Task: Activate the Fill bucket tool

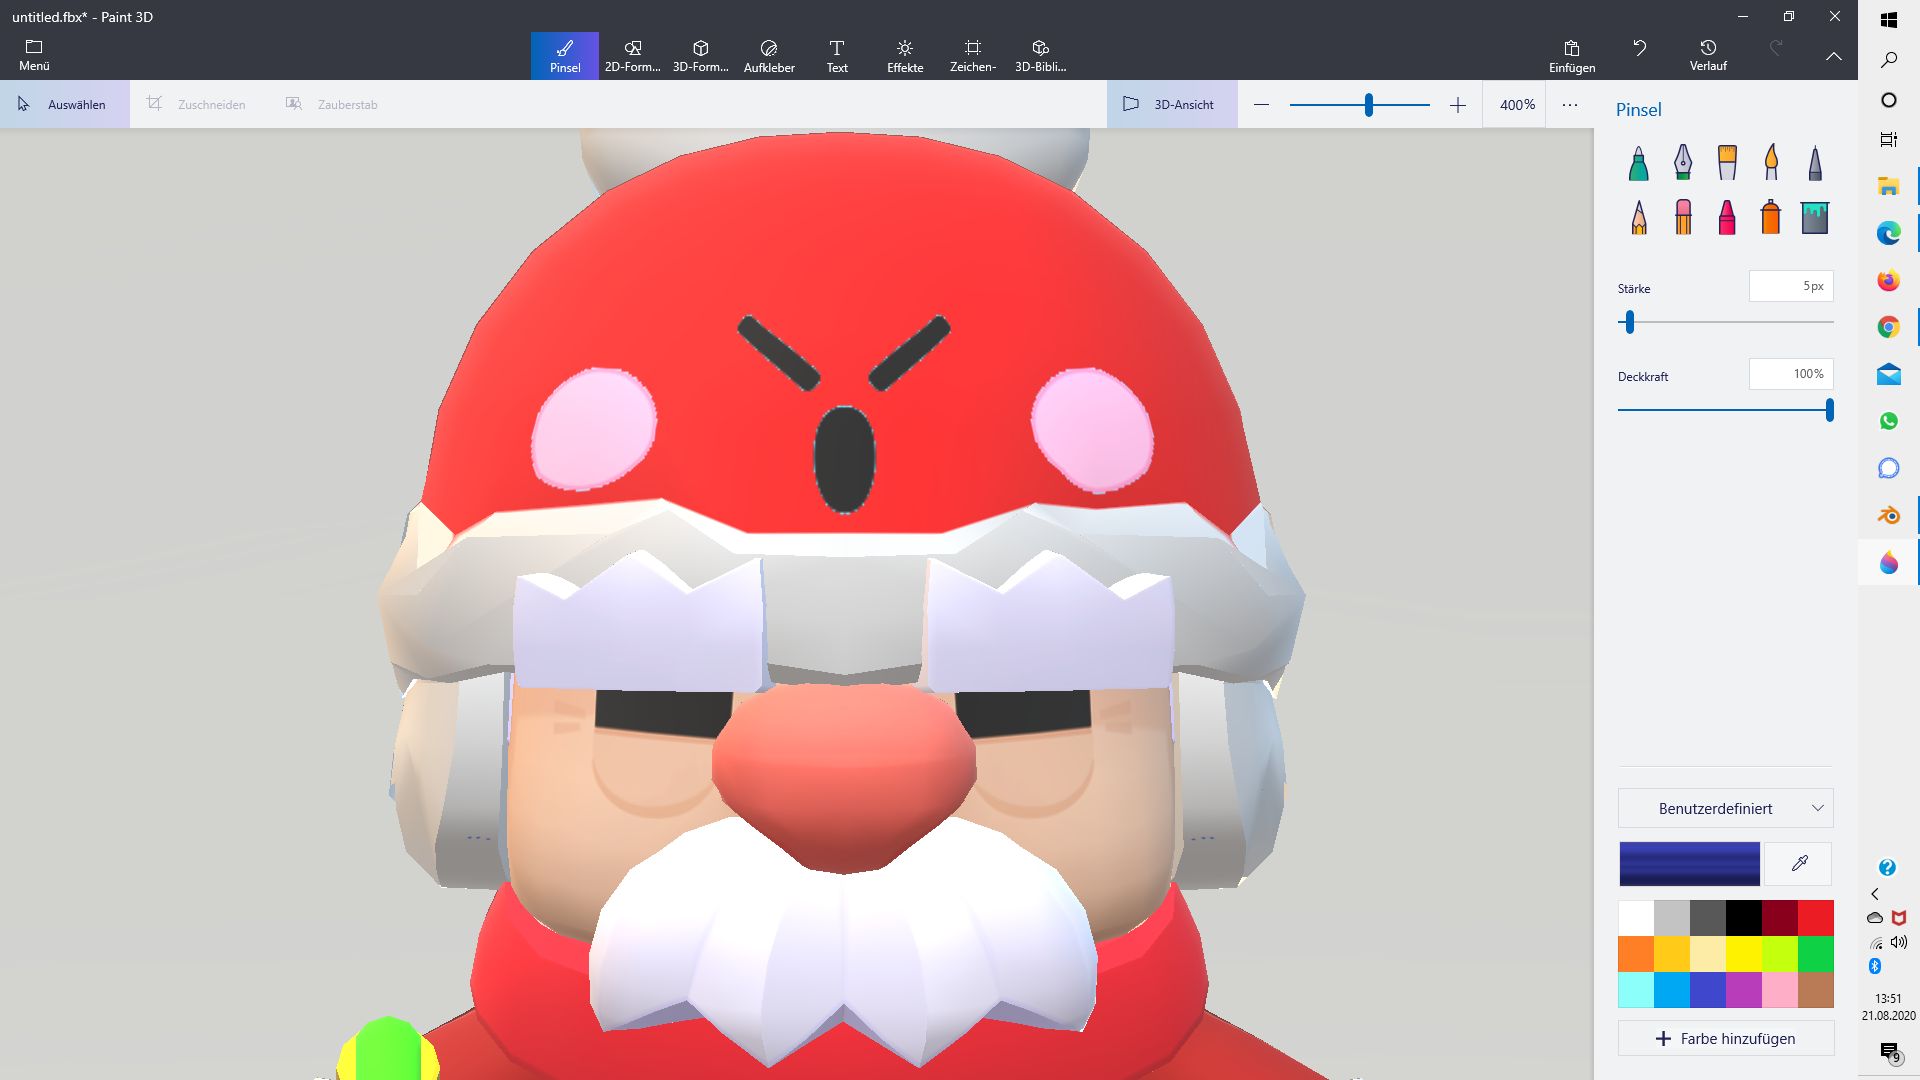Action: pyautogui.click(x=1814, y=217)
